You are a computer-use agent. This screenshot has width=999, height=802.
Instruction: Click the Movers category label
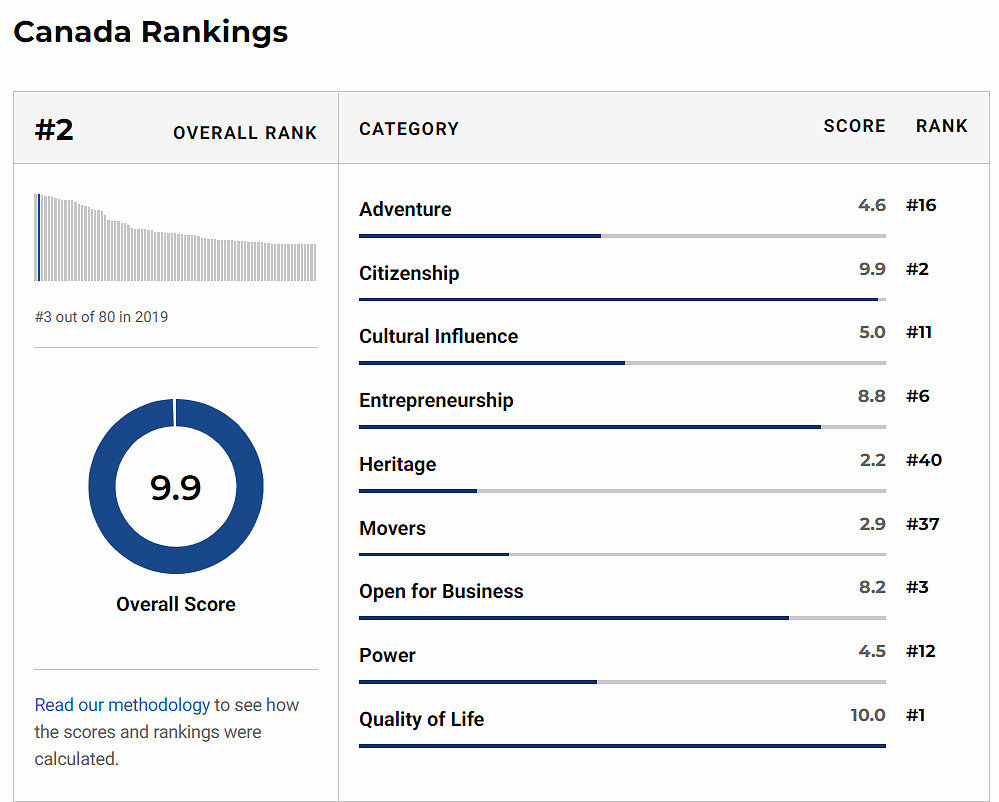(x=392, y=528)
